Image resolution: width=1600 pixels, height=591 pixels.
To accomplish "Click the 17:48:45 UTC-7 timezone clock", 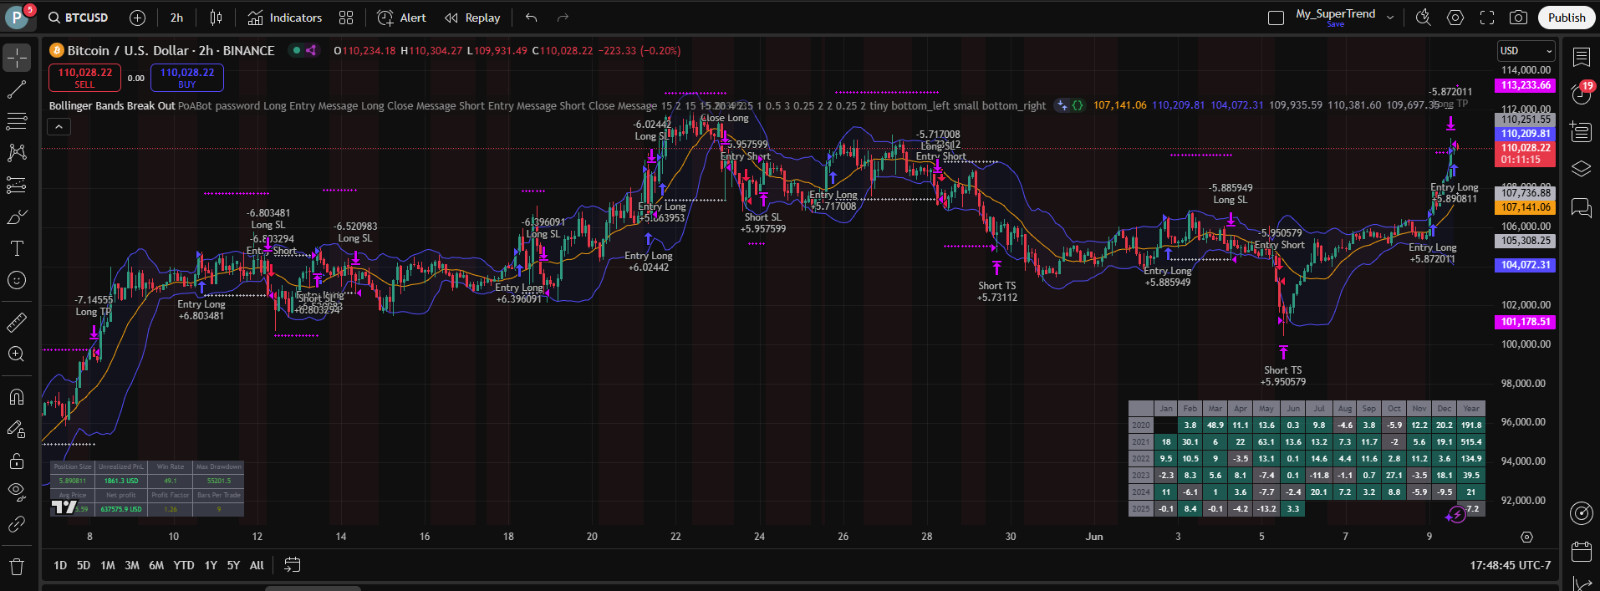I will (x=1510, y=565).
